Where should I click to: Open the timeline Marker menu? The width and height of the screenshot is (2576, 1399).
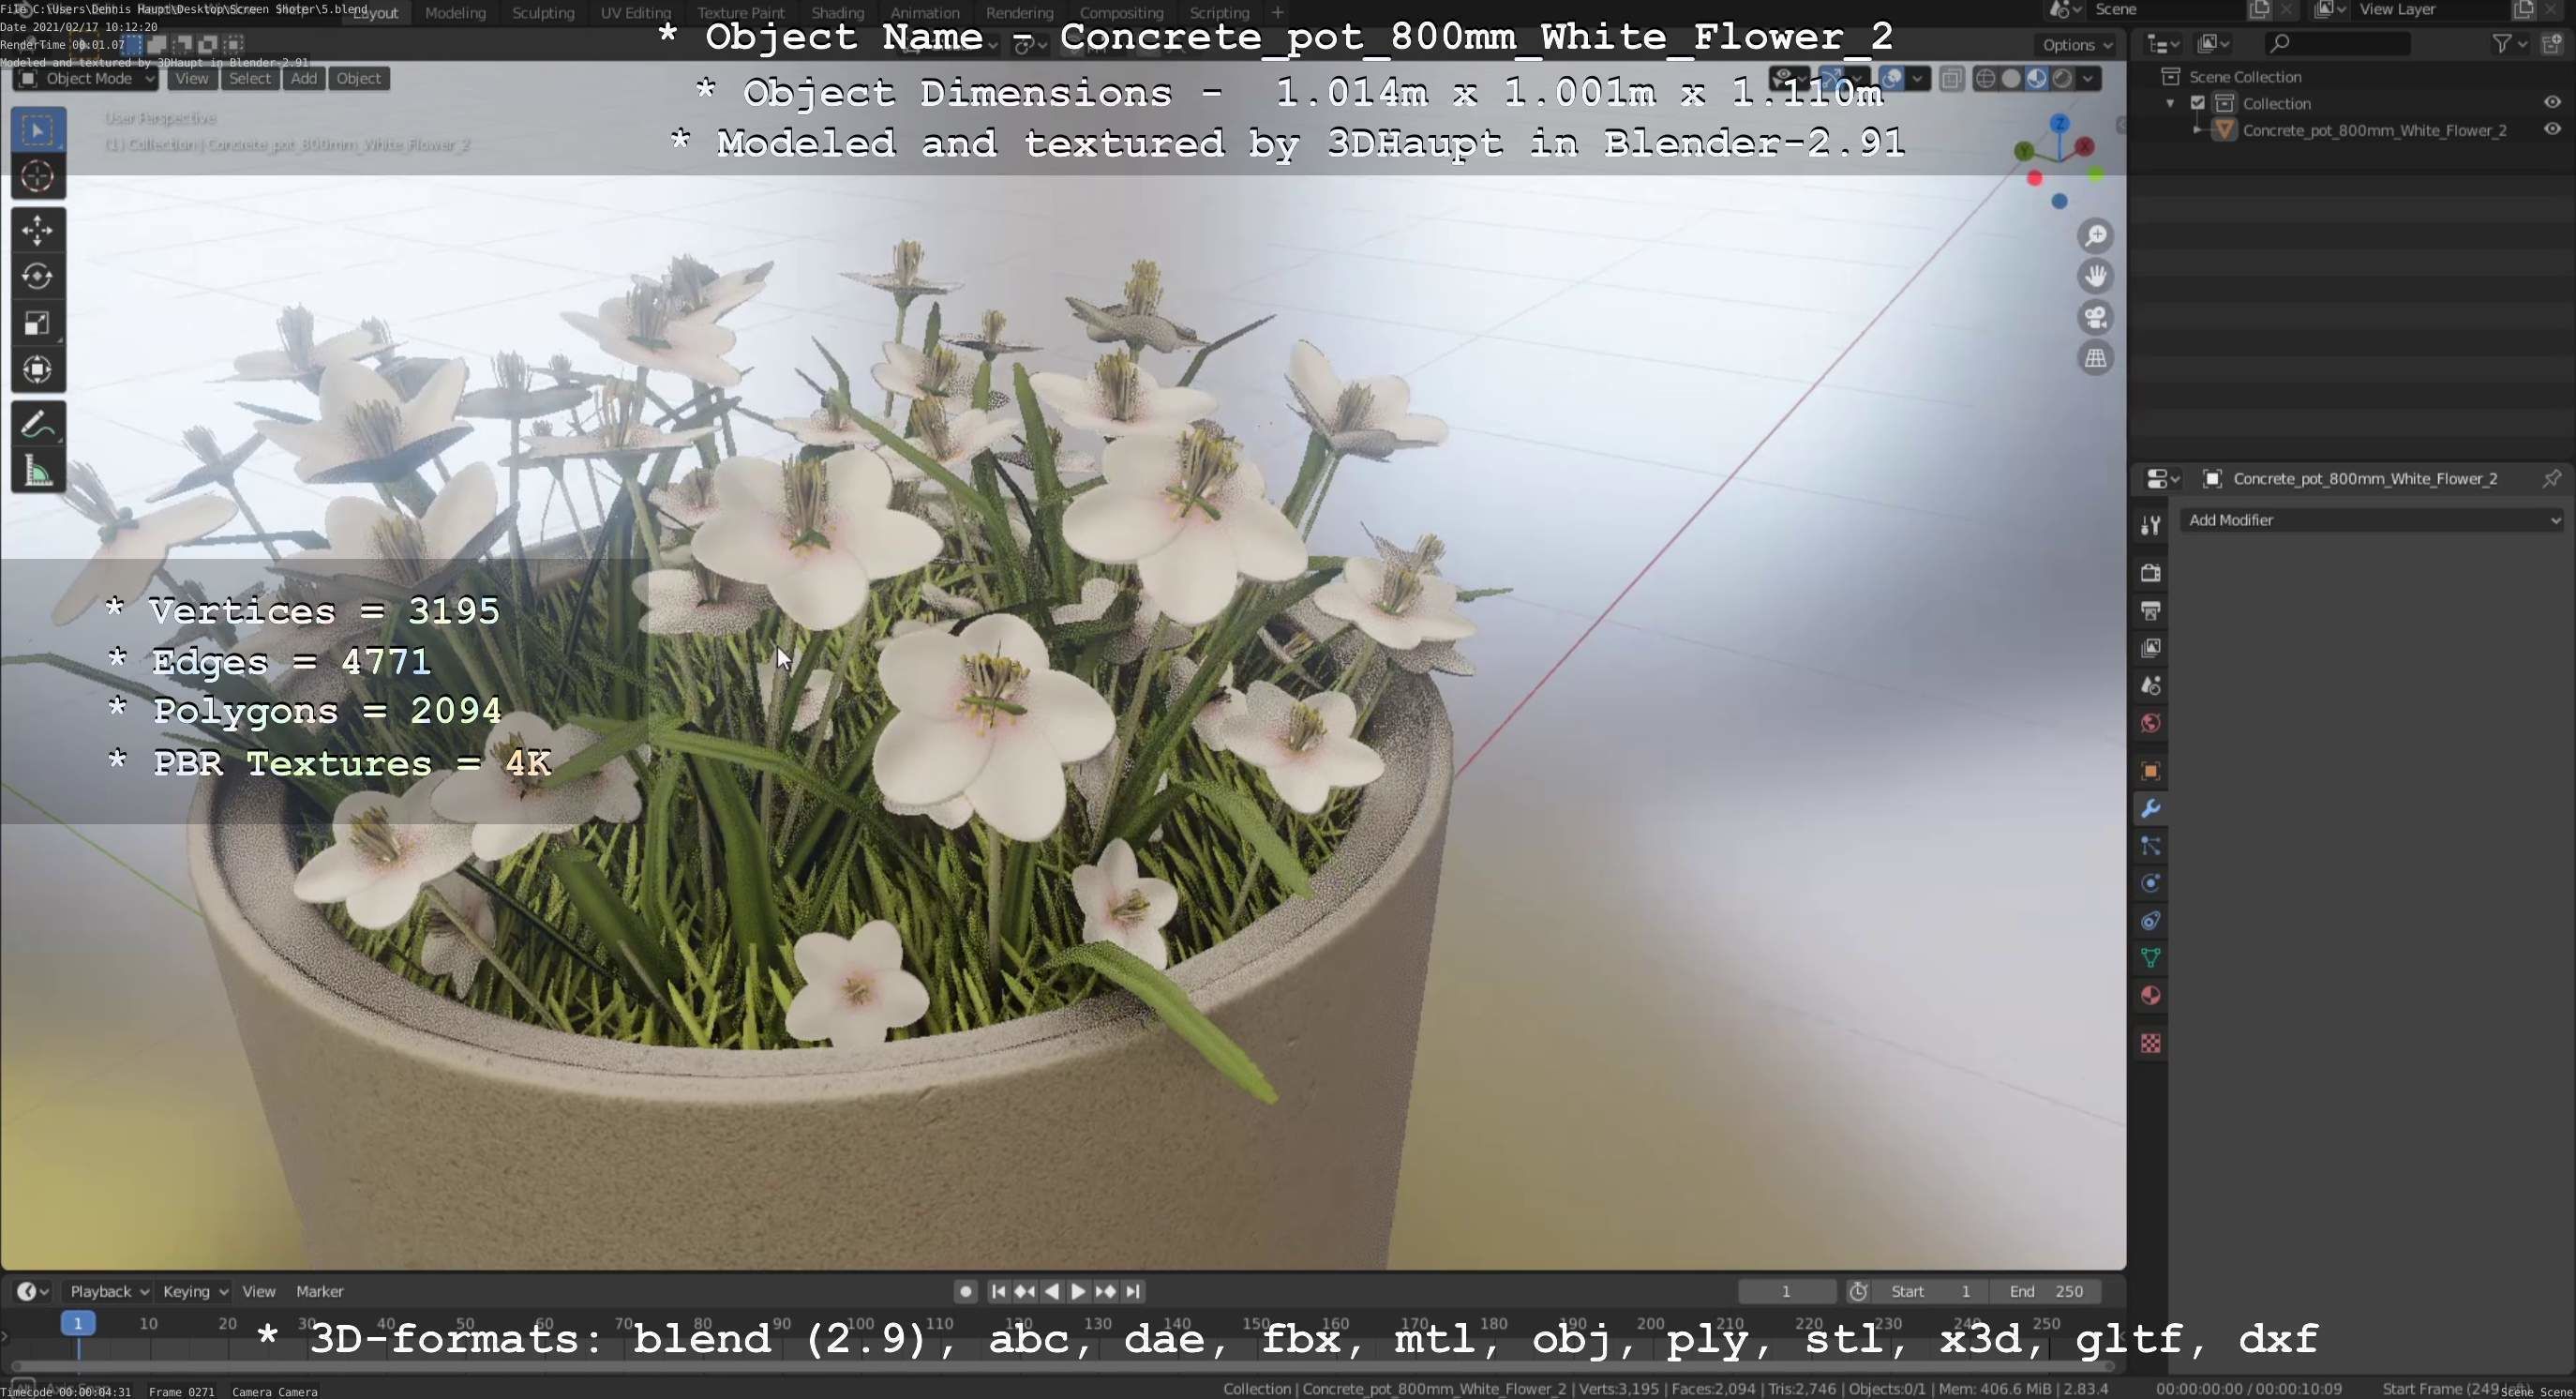[x=320, y=1292]
